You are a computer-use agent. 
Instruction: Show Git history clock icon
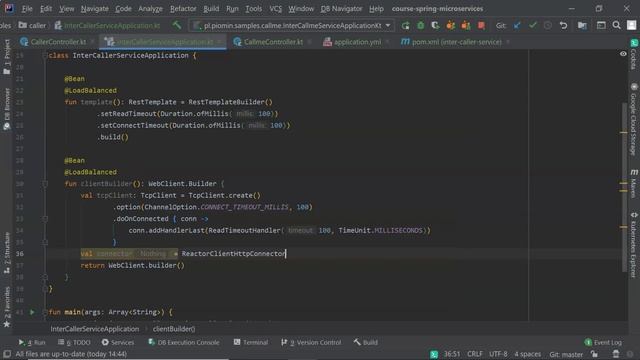coord(548,26)
